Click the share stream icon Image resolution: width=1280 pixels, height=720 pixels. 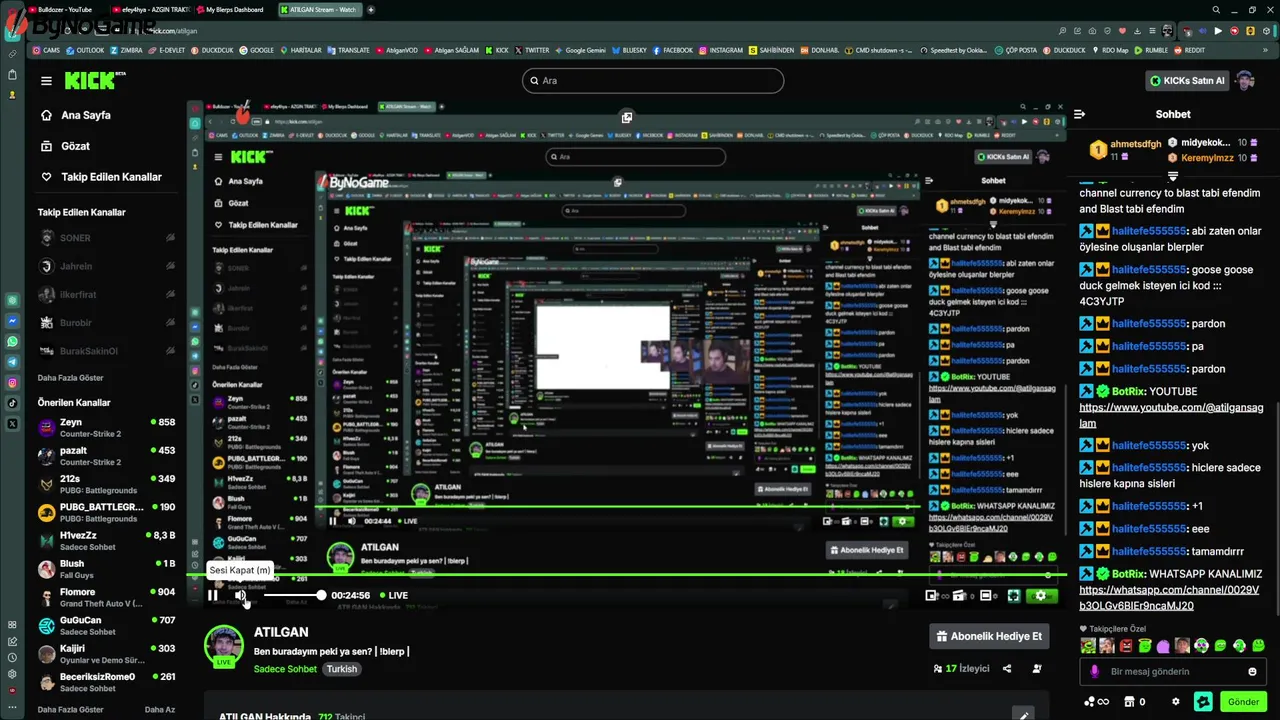coord(1007,669)
